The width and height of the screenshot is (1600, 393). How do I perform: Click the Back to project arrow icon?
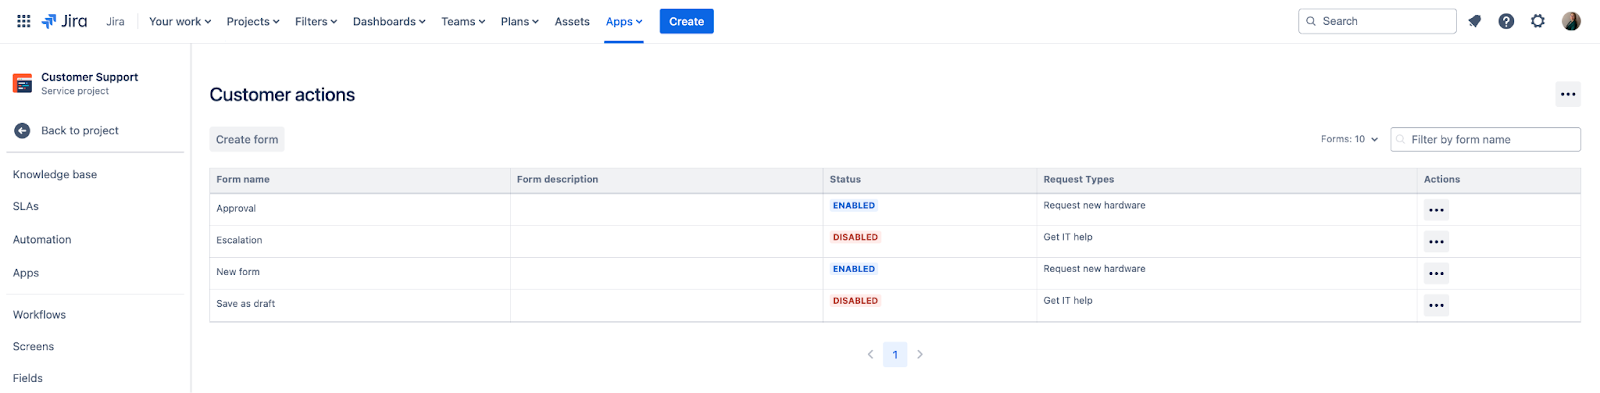[22, 131]
